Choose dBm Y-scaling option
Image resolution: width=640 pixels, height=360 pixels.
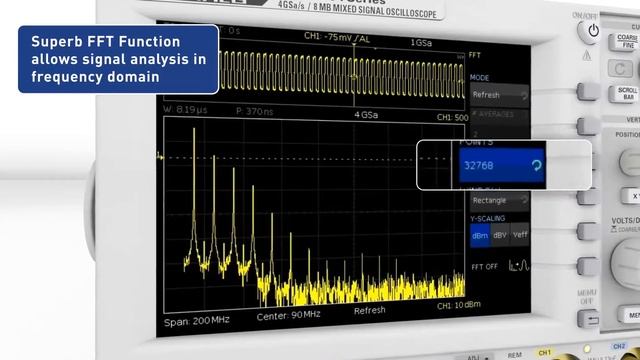(x=480, y=236)
